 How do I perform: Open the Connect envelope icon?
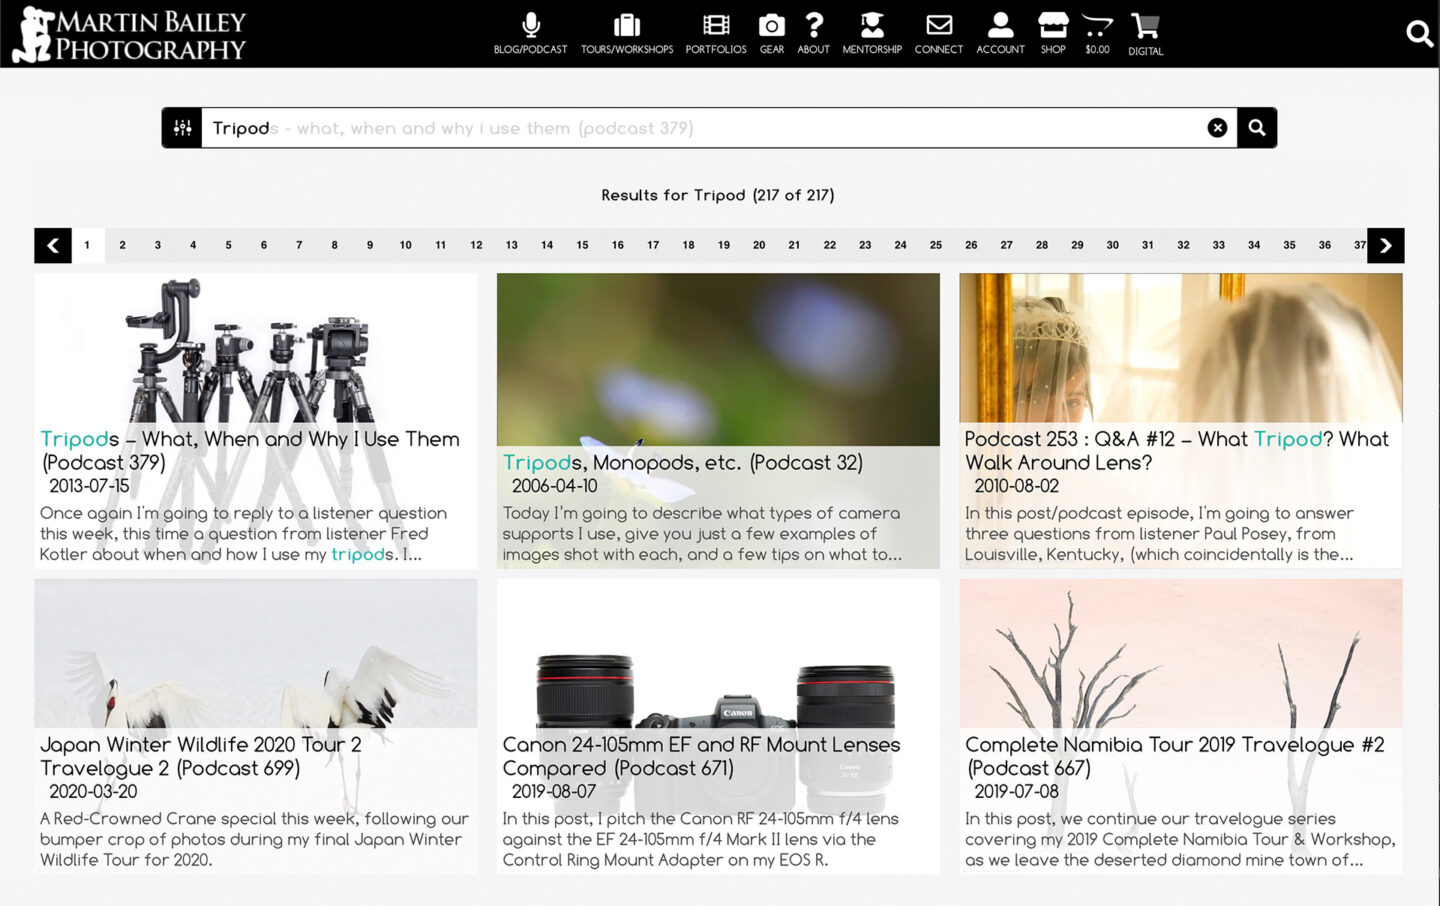938,26
